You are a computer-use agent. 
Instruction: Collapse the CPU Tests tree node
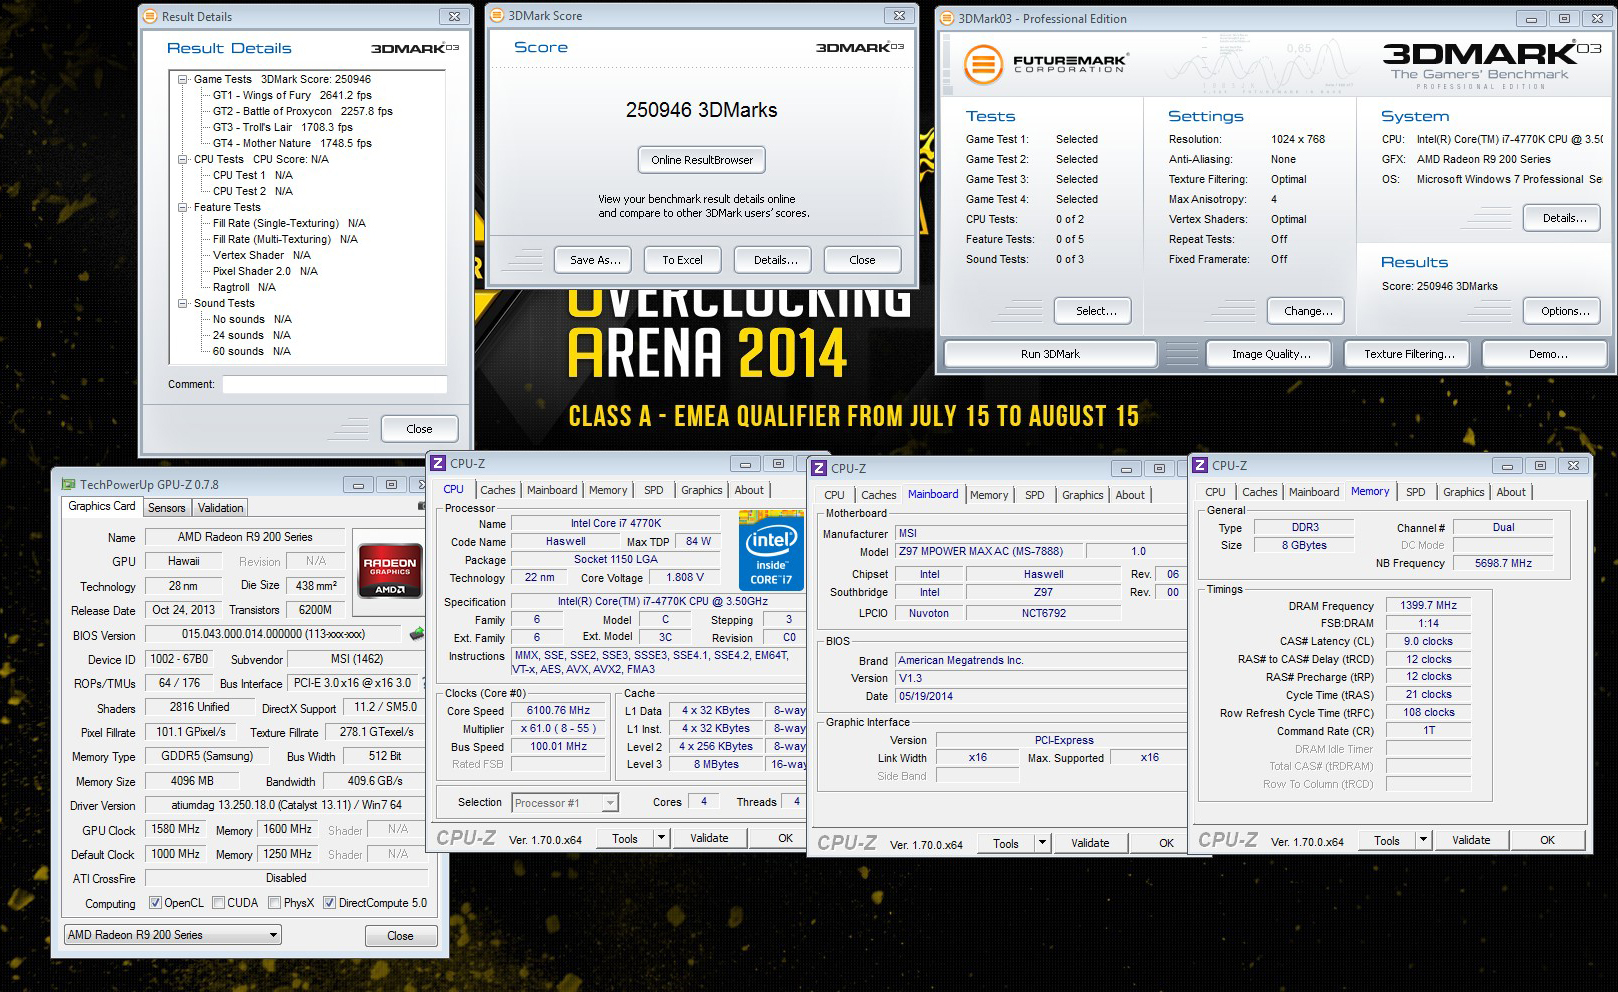[183, 159]
